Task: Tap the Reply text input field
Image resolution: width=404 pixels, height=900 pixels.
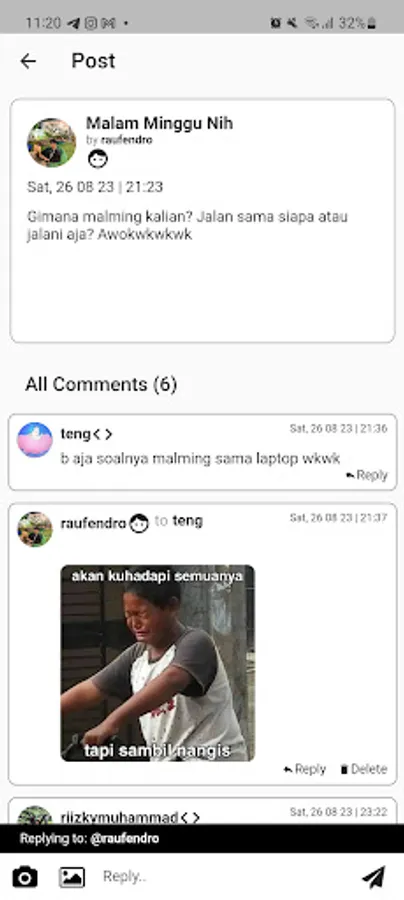Action: point(224,876)
